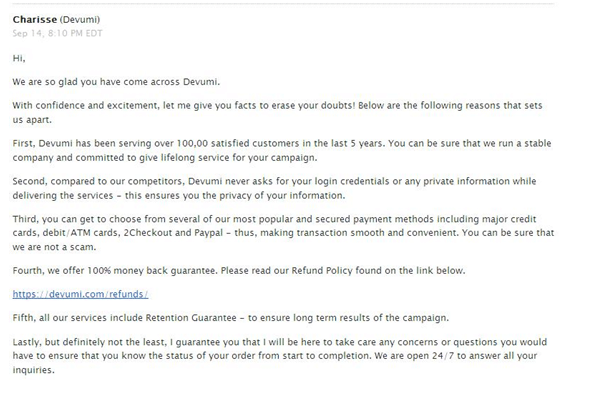The image size is (593, 406).
Task: Click the paragraph starting with 'First, Devumi'
Action: coord(282,150)
